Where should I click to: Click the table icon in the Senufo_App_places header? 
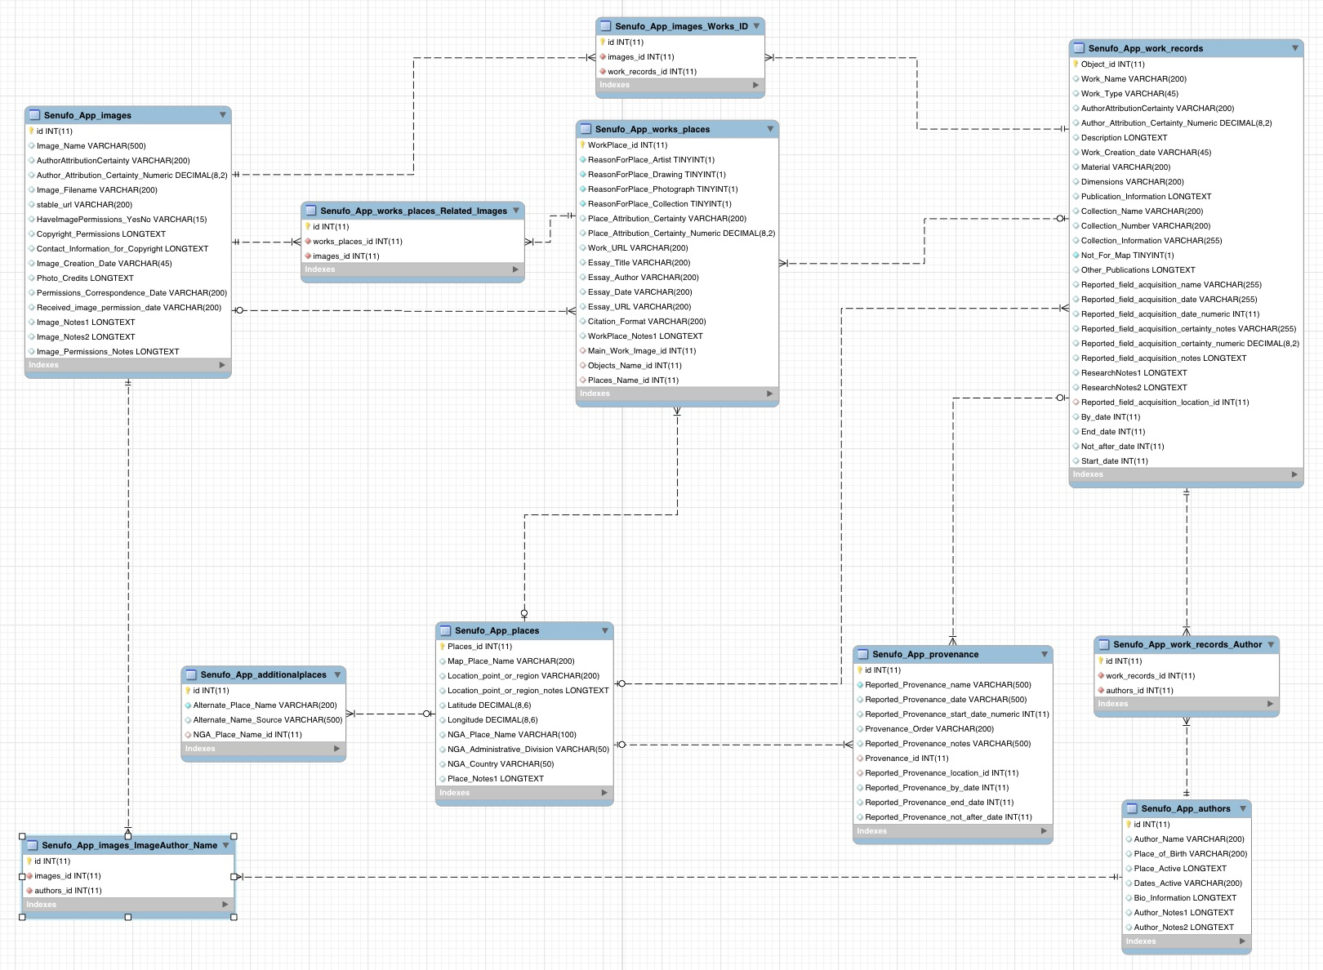tap(443, 630)
